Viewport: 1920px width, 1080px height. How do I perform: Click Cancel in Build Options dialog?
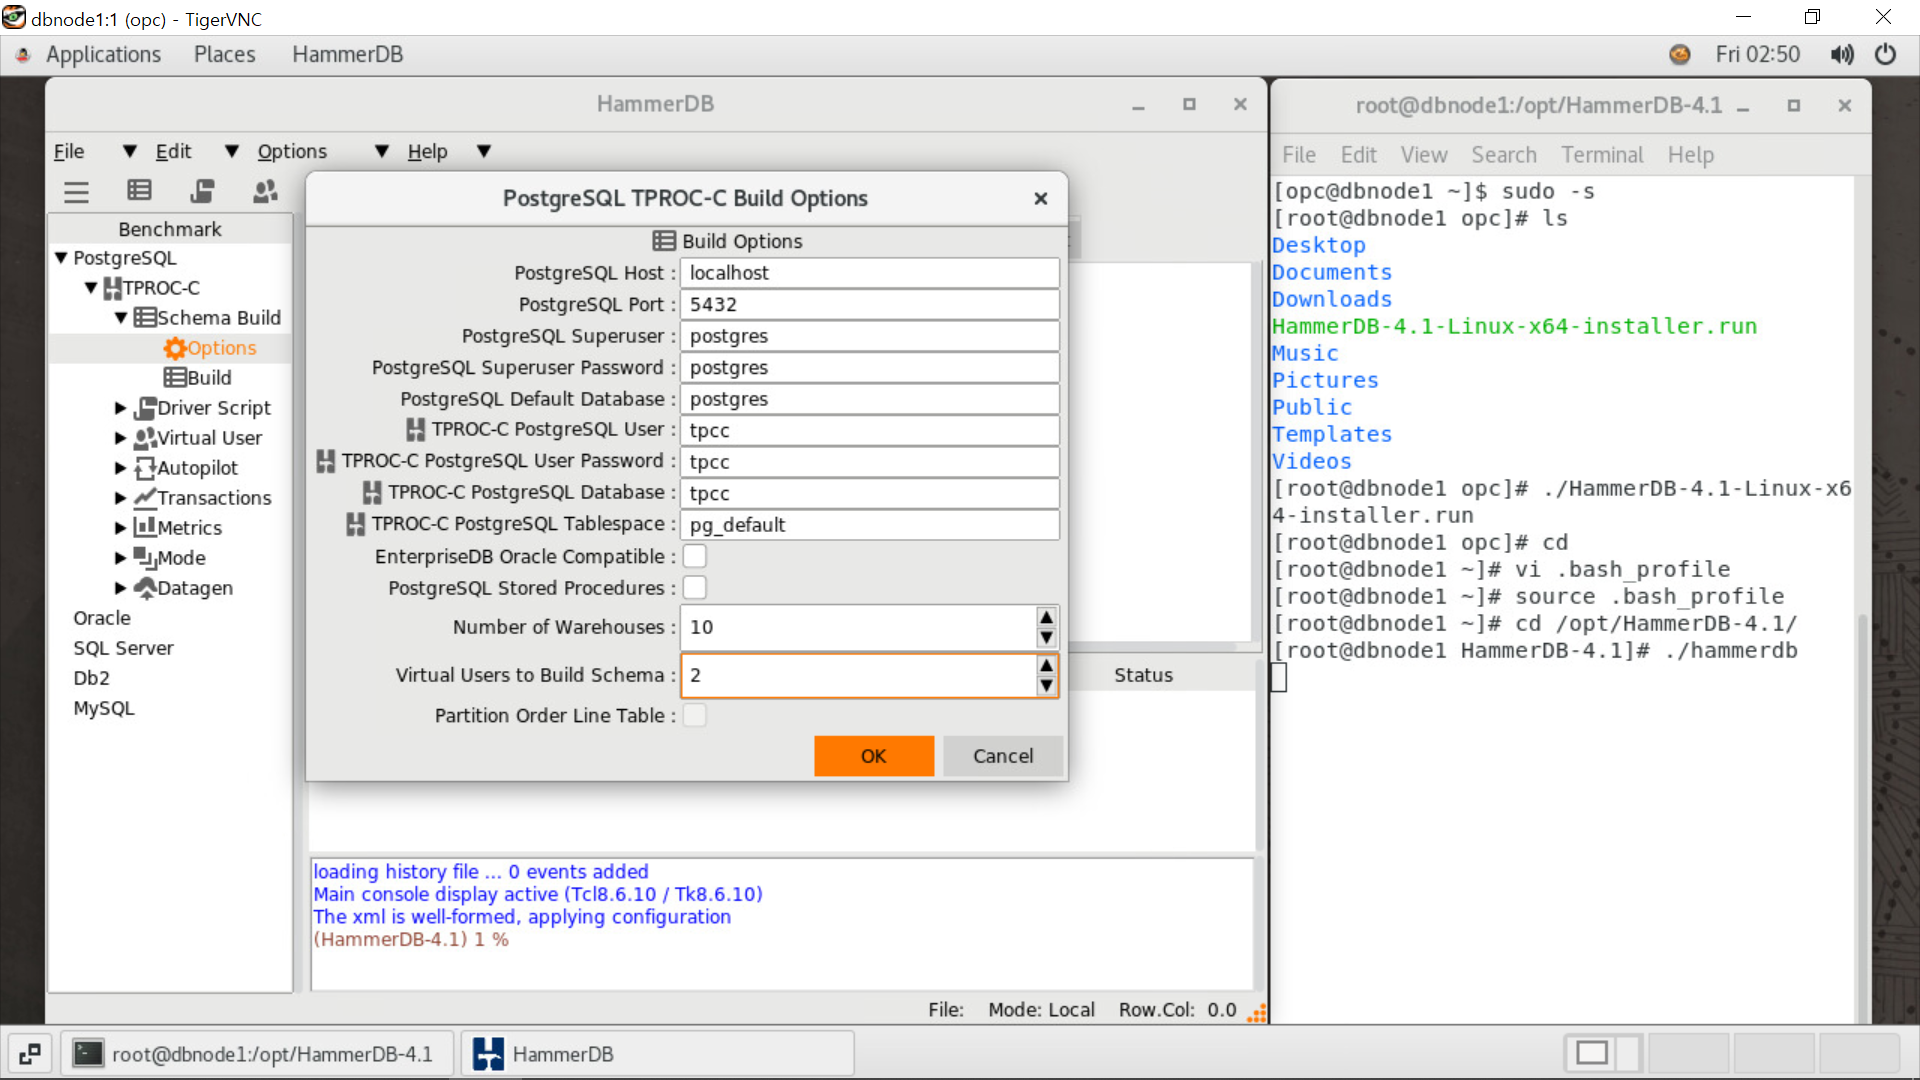(x=1002, y=756)
